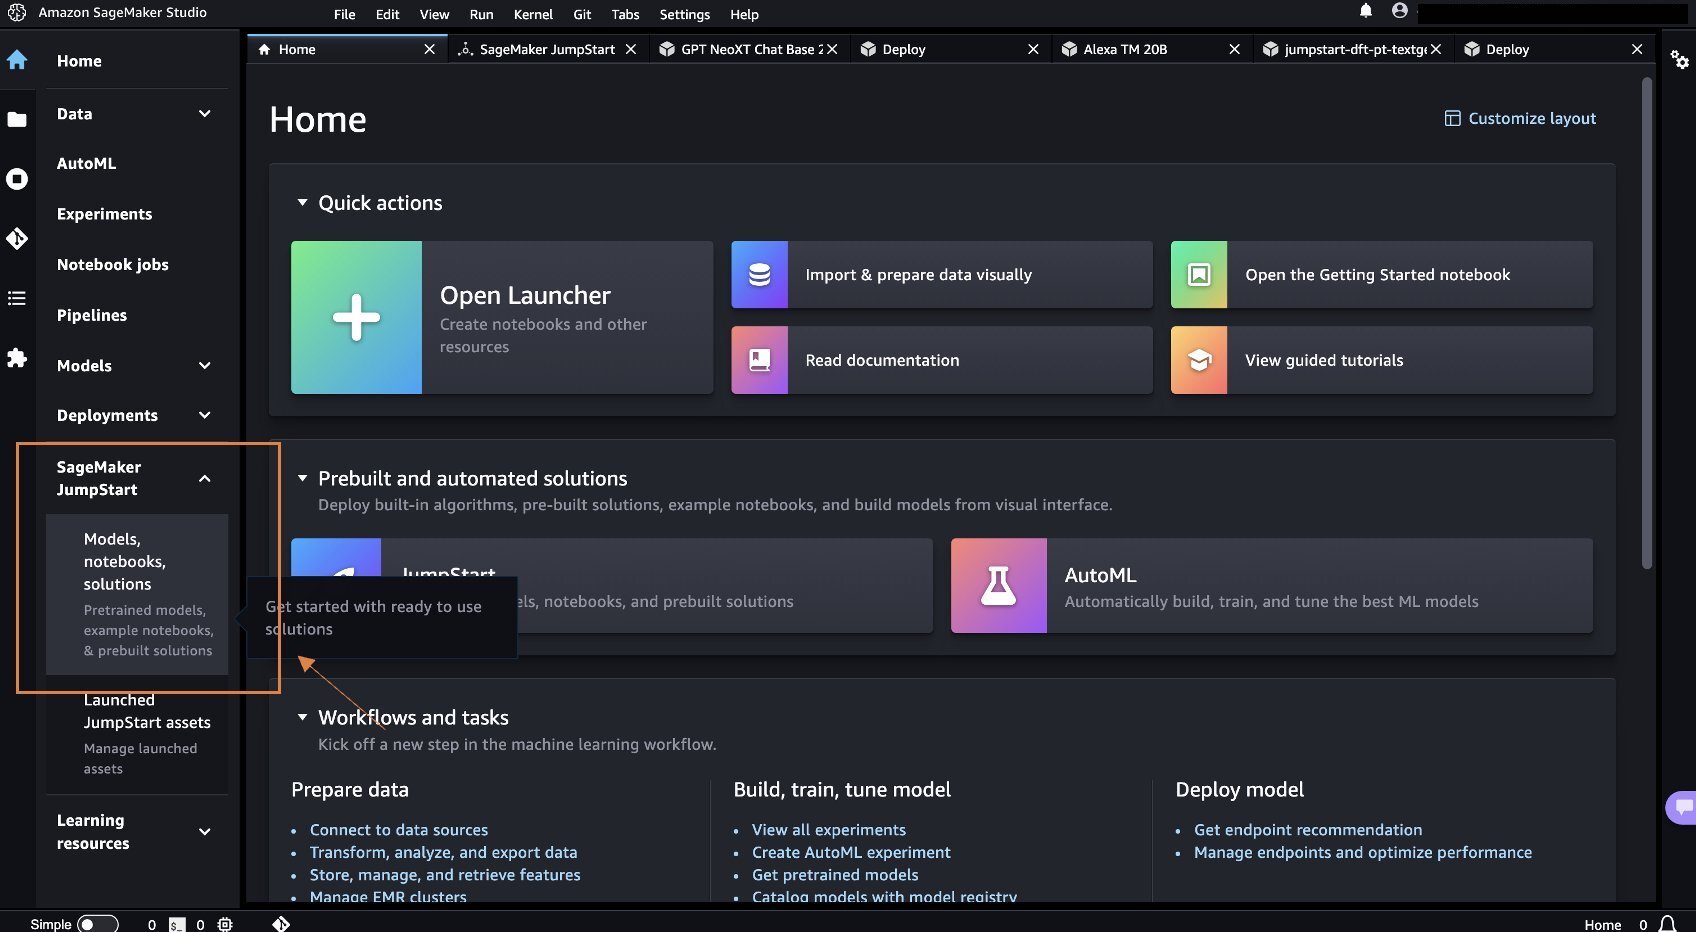Open the Kernel menu
1696x932 pixels.
(533, 14)
